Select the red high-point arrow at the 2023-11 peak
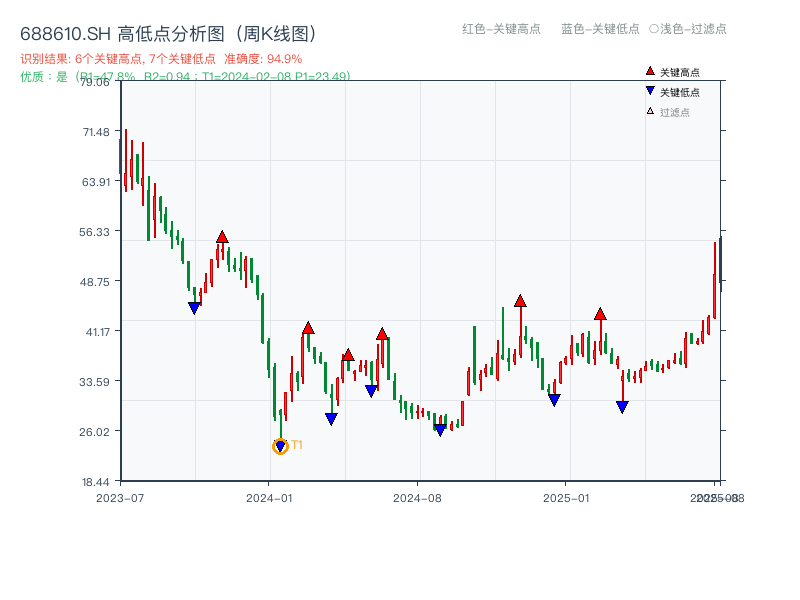 tap(222, 234)
